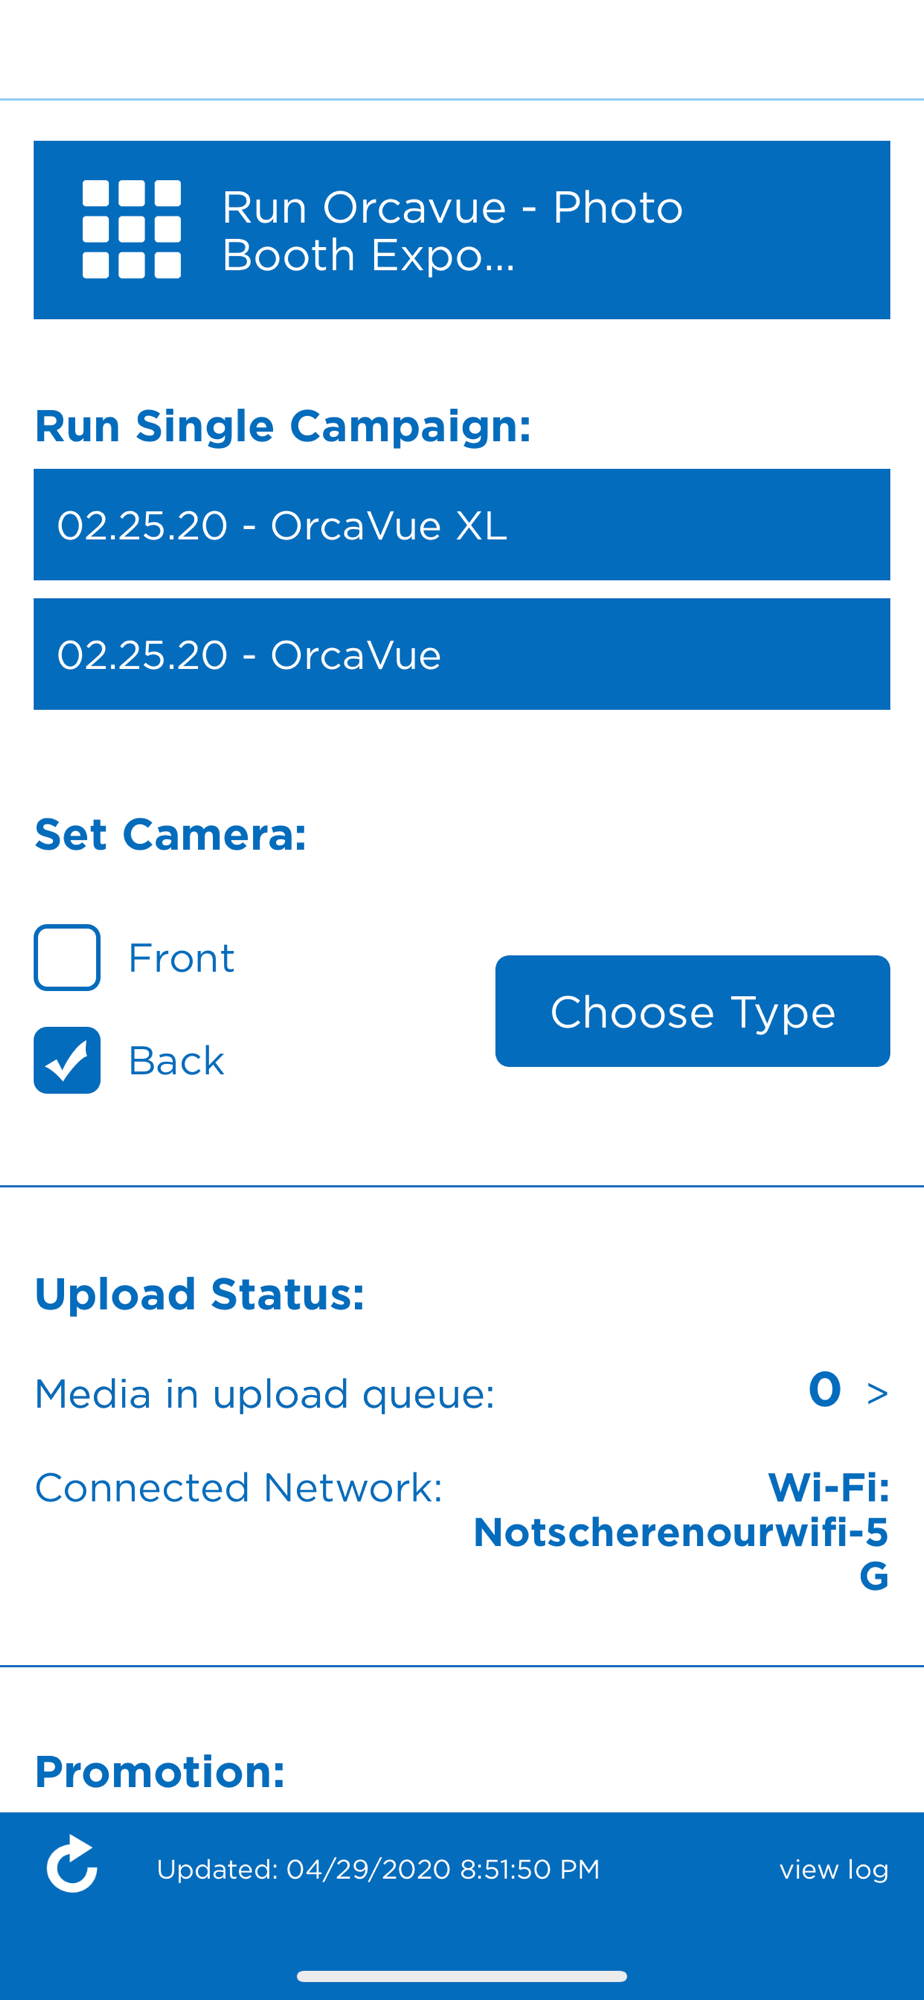
Task: Tap the Promotion section heading
Action: (160, 1771)
